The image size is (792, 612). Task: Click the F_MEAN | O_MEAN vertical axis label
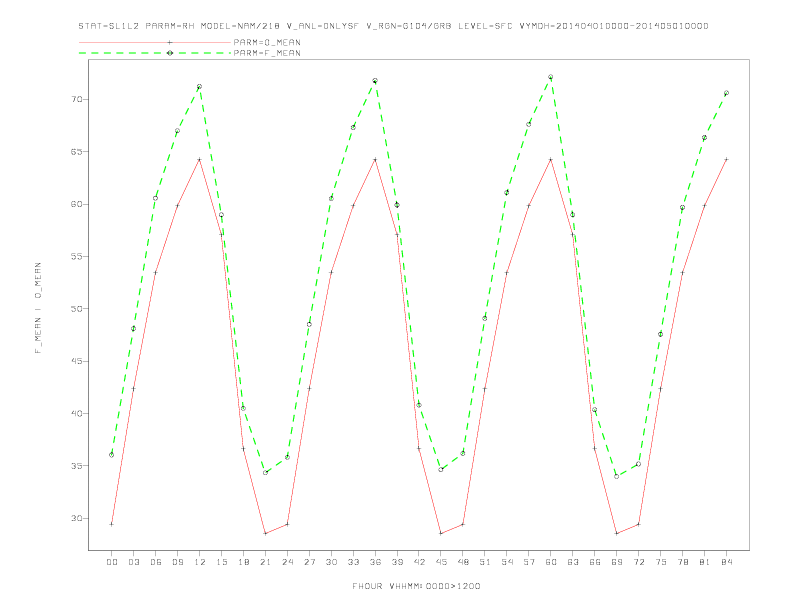(38, 308)
